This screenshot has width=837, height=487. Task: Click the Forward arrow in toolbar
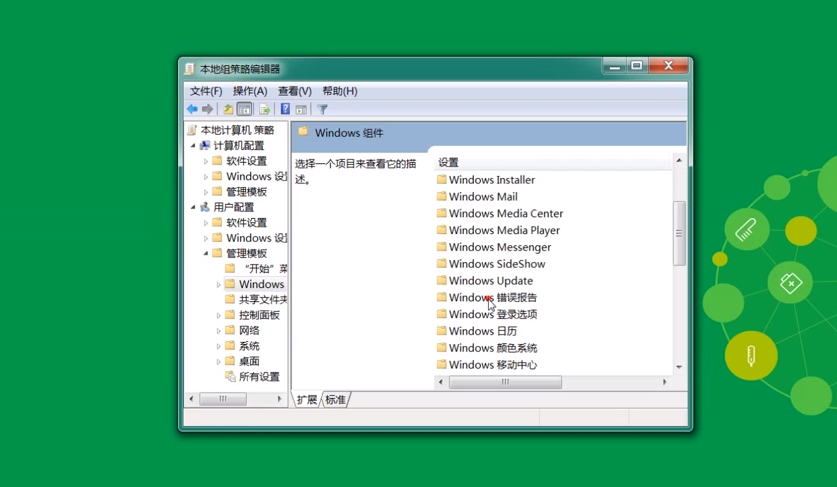coord(207,109)
